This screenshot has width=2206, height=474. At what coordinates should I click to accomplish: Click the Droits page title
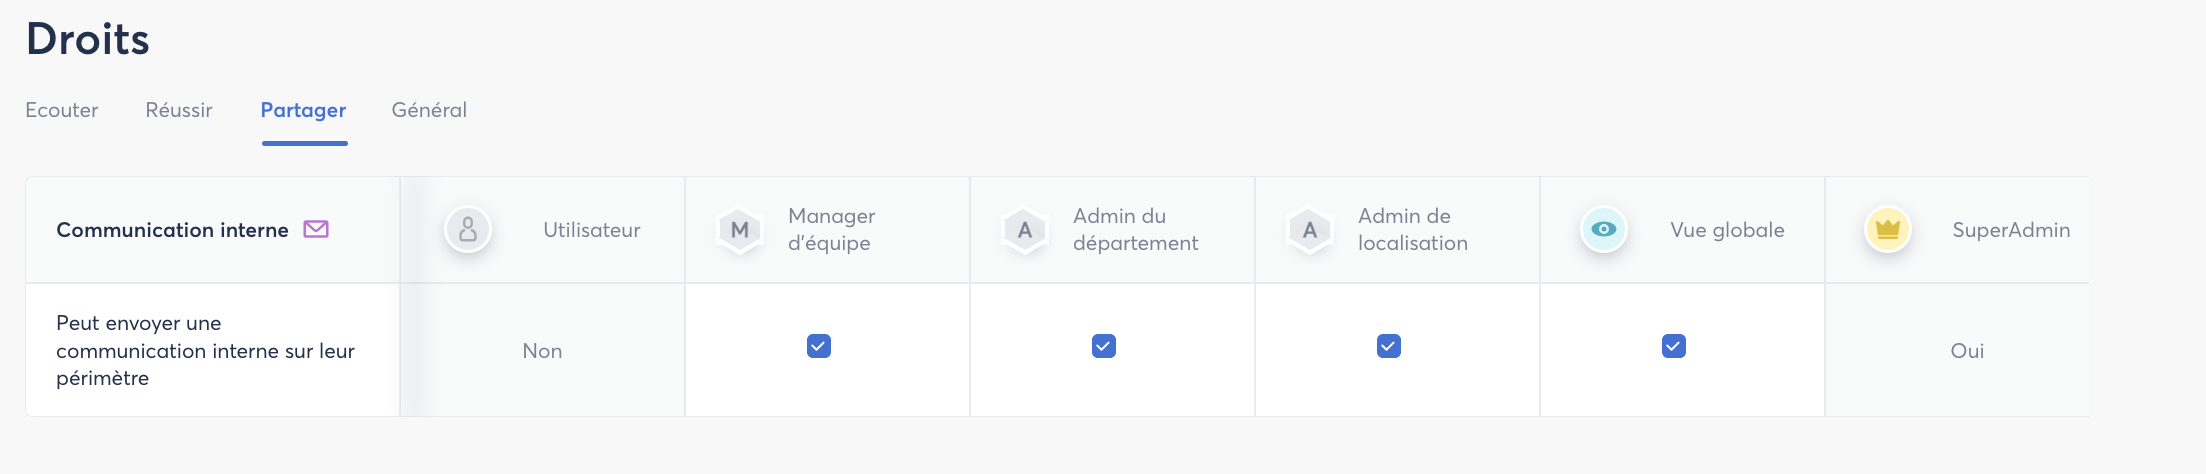point(88,39)
